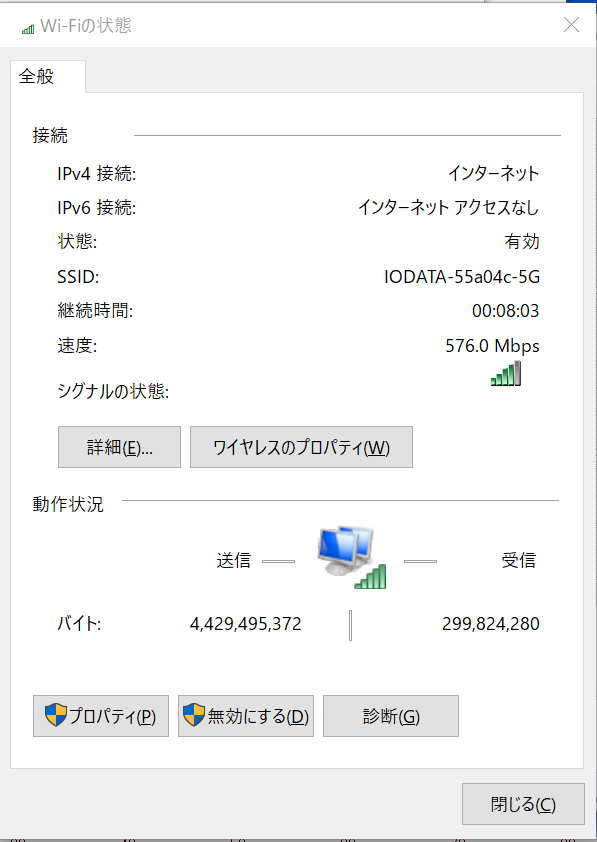Click the connection duration 00:08:03
Screen dimensions: 597x842
point(506,311)
